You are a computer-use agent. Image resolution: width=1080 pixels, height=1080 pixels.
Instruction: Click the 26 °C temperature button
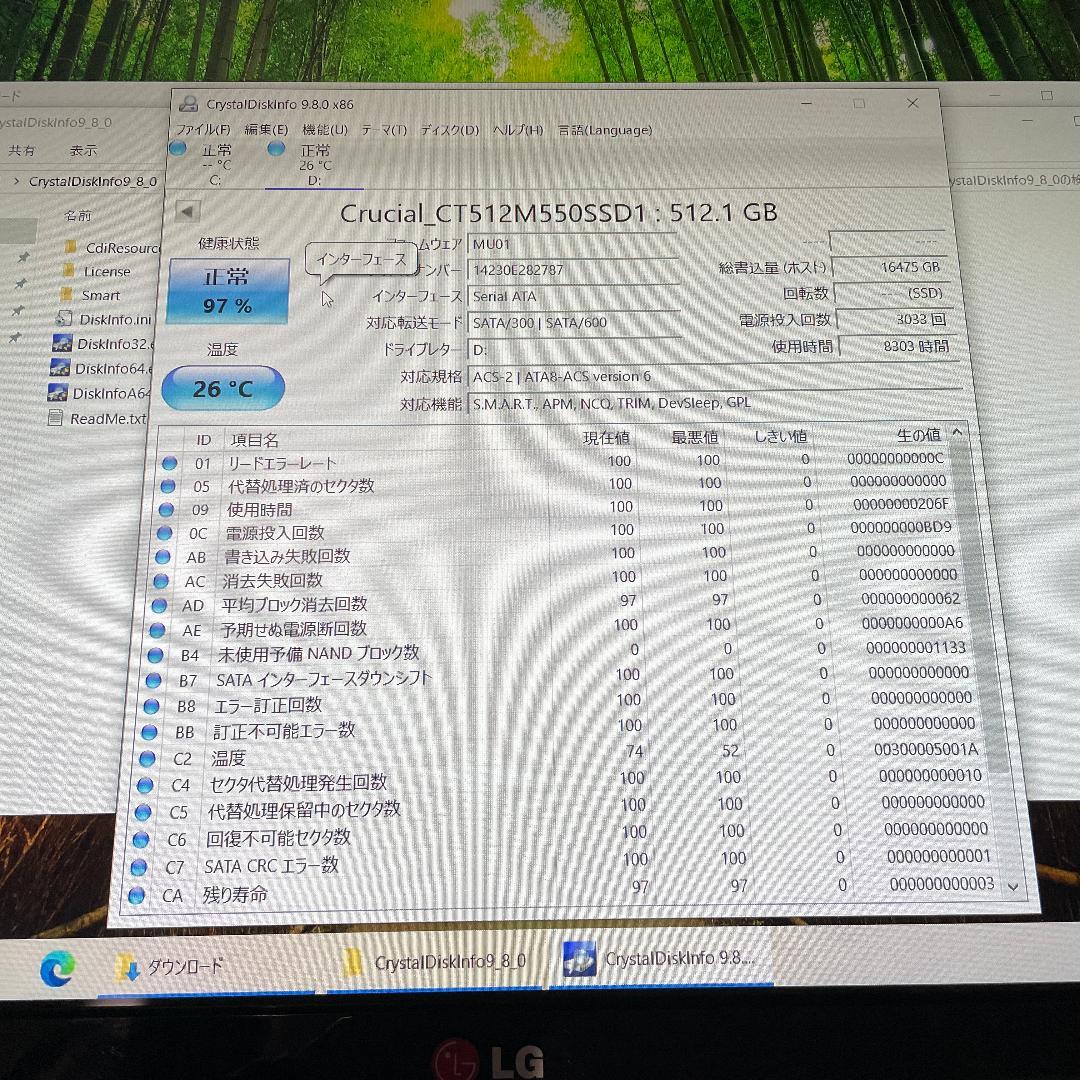223,388
